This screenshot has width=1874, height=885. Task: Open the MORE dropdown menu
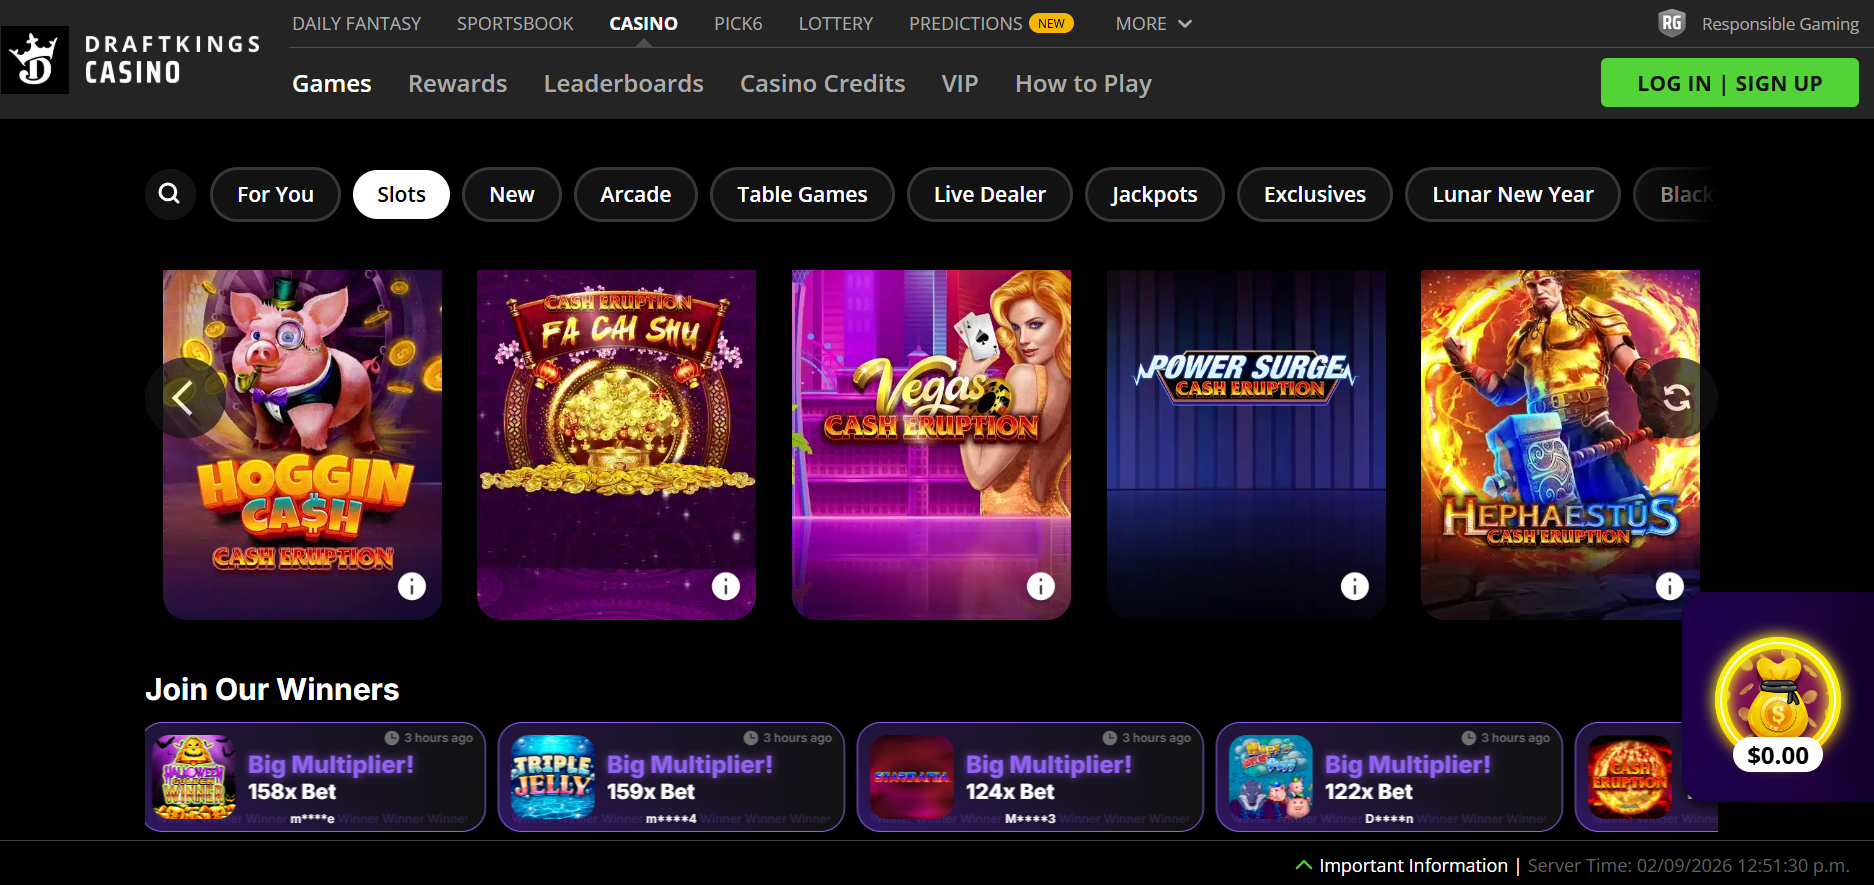pos(1154,23)
